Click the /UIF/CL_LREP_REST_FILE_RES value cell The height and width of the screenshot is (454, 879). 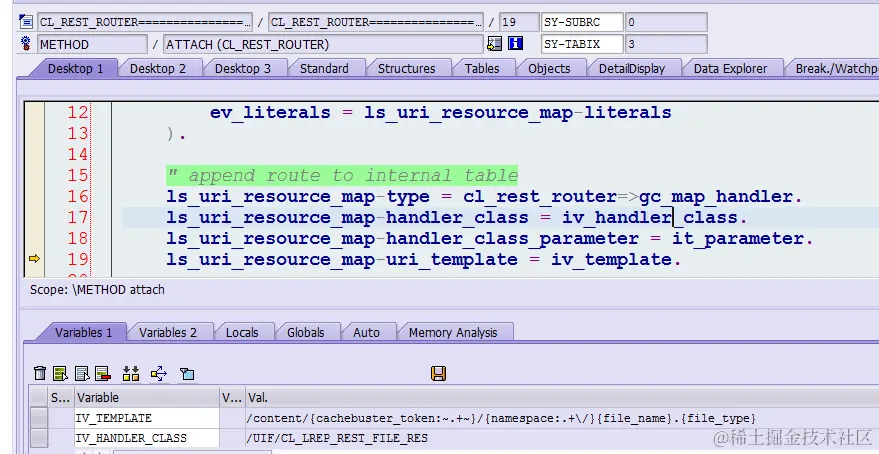pyautogui.click(x=562, y=438)
